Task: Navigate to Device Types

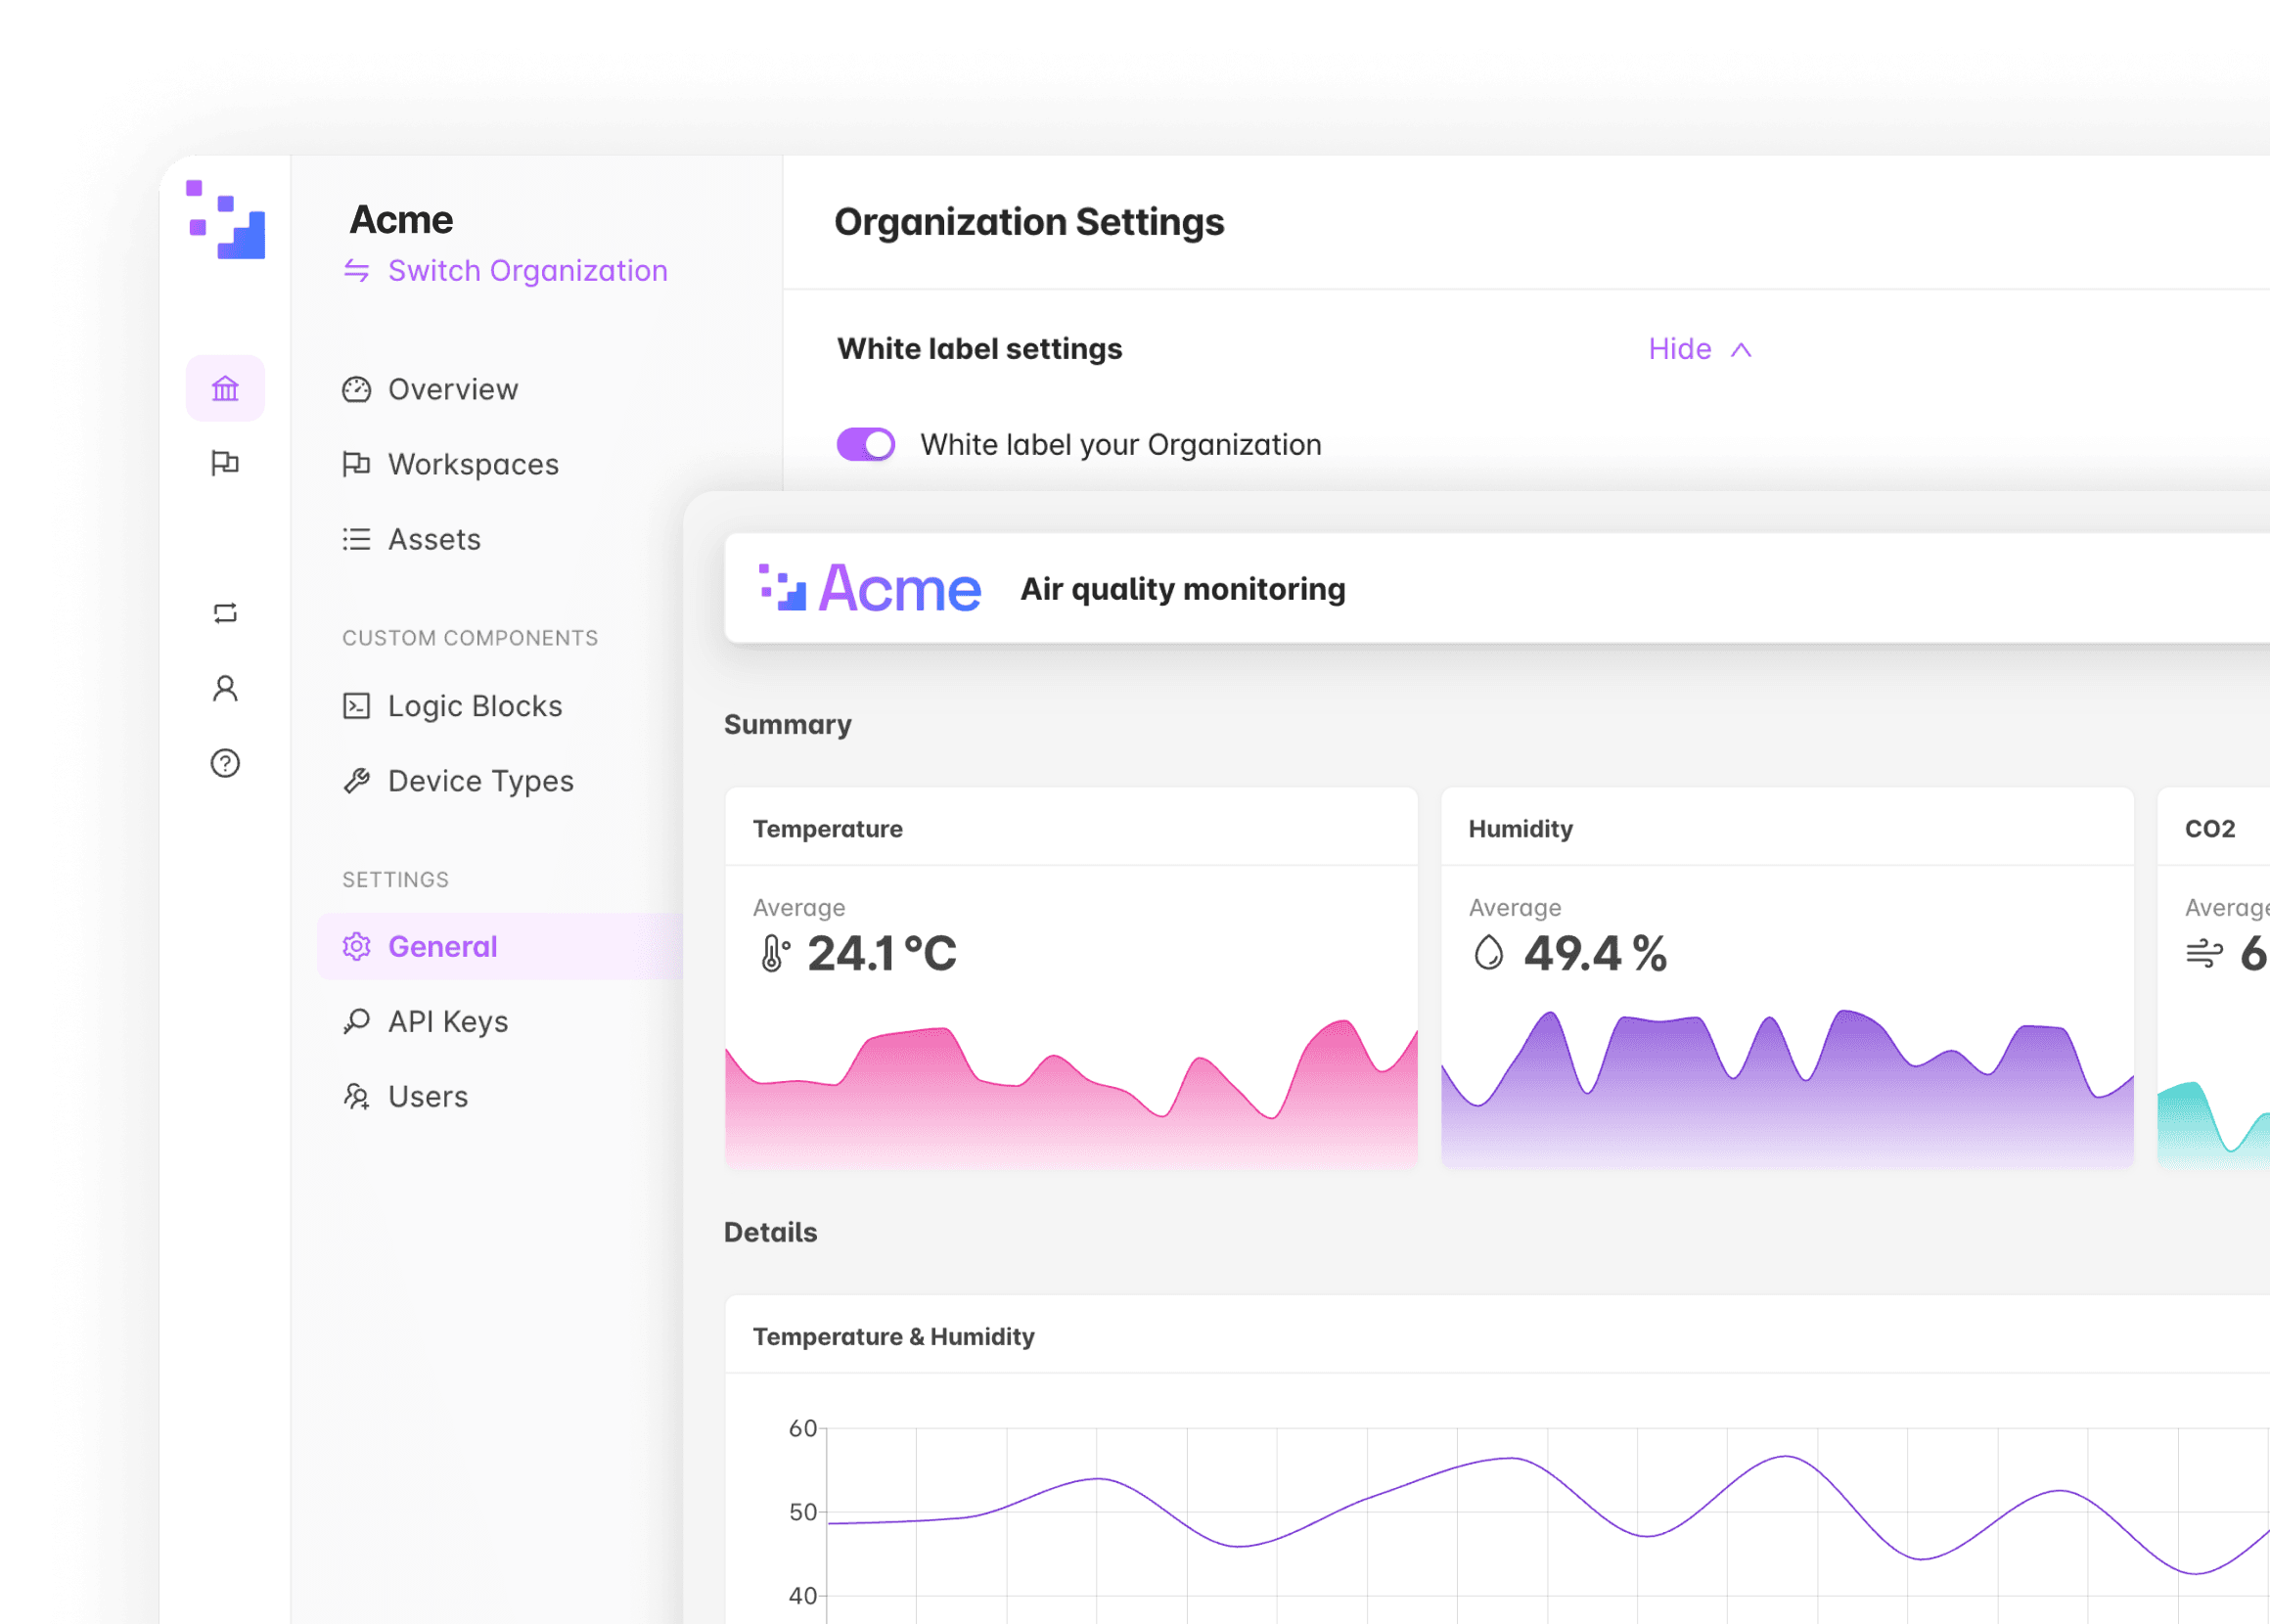Action: 480,781
